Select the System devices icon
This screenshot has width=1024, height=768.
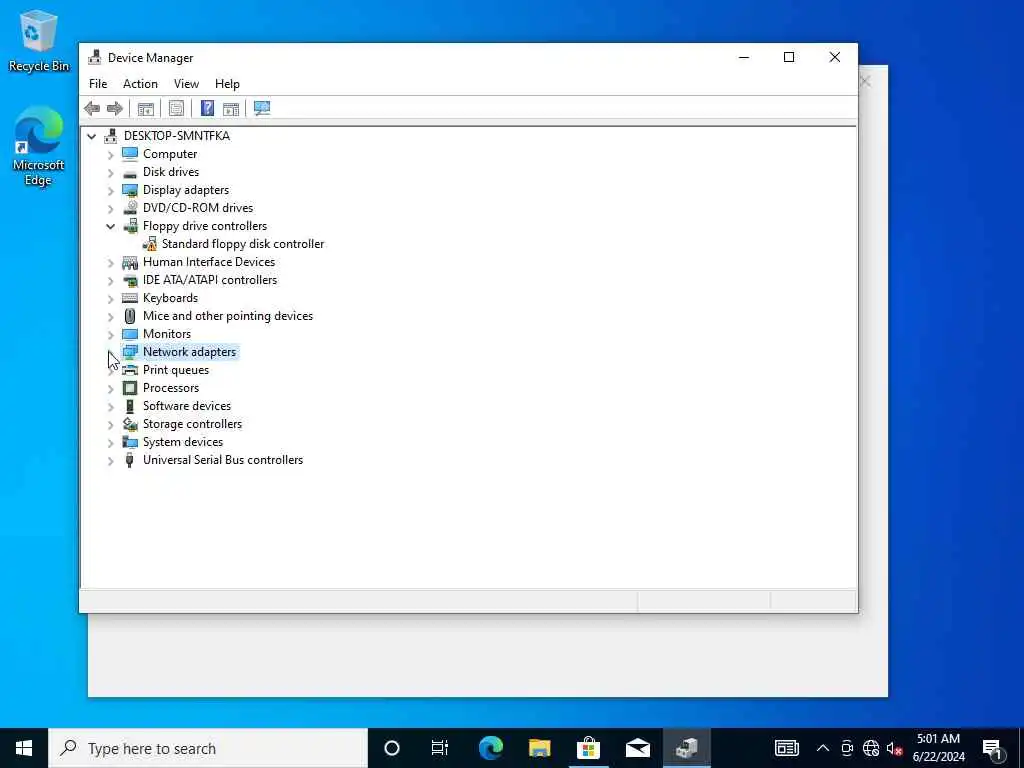click(130, 442)
